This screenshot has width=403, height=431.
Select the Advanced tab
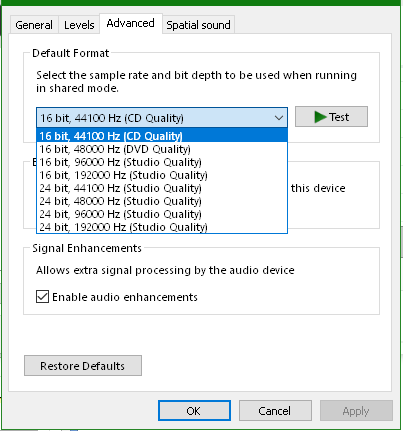(131, 23)
